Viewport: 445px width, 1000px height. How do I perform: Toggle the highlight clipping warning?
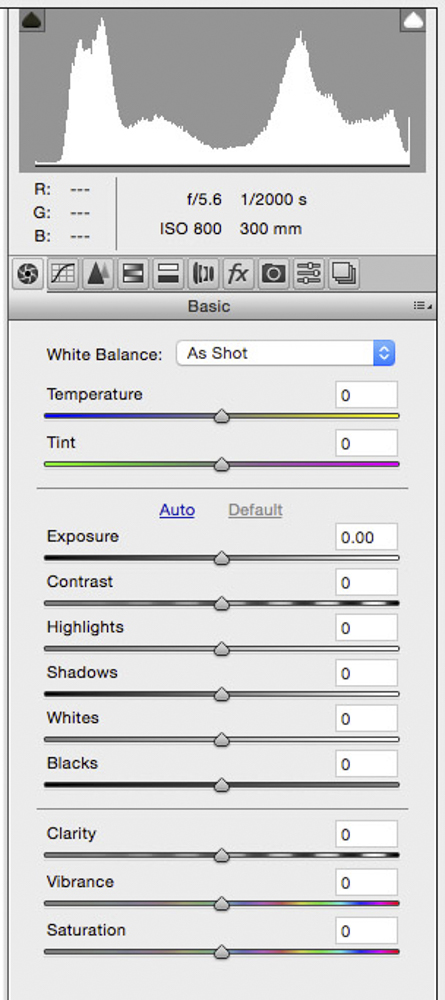[413, 20]
